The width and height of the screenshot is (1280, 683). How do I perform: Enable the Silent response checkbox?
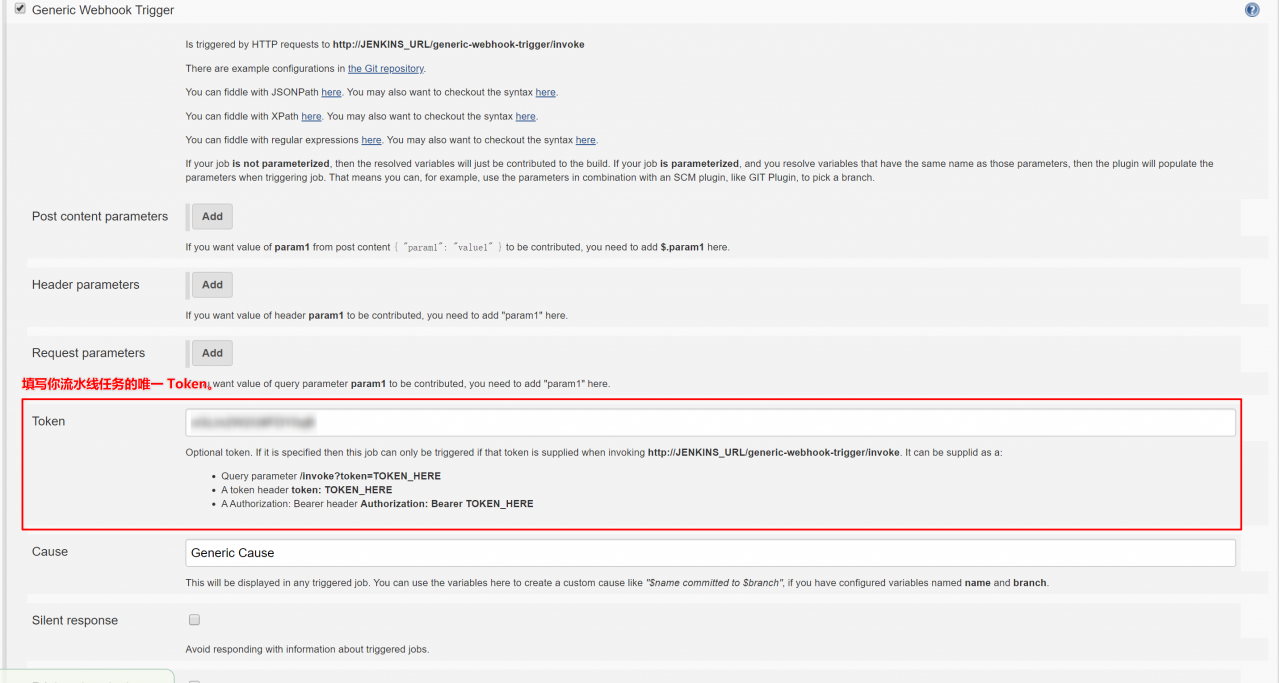click(194, 620)
